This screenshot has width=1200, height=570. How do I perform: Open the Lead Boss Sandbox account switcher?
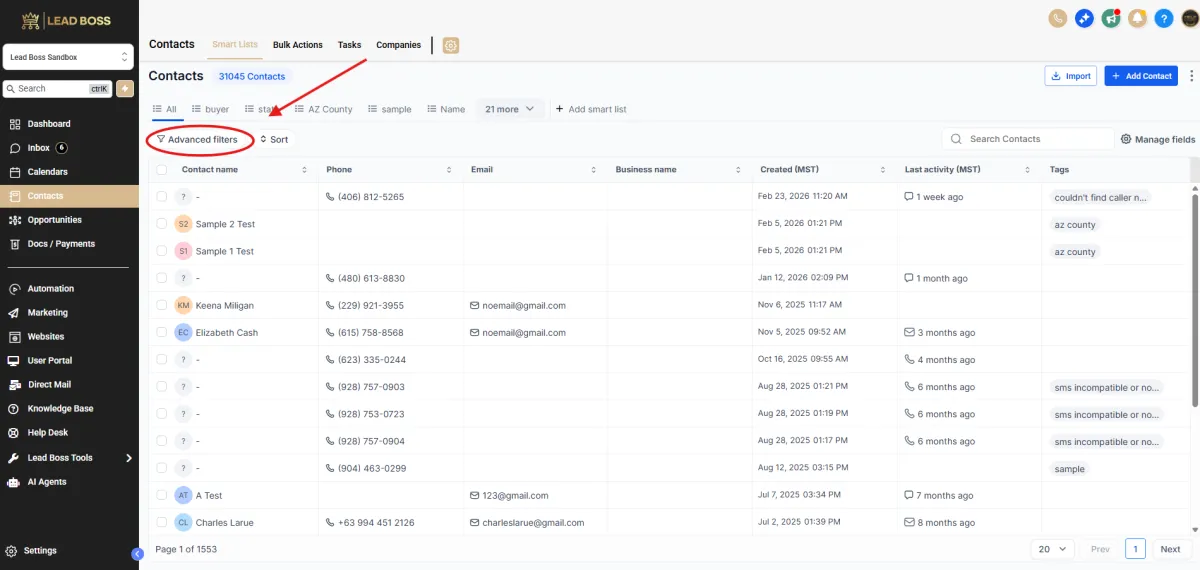point(69,57)
